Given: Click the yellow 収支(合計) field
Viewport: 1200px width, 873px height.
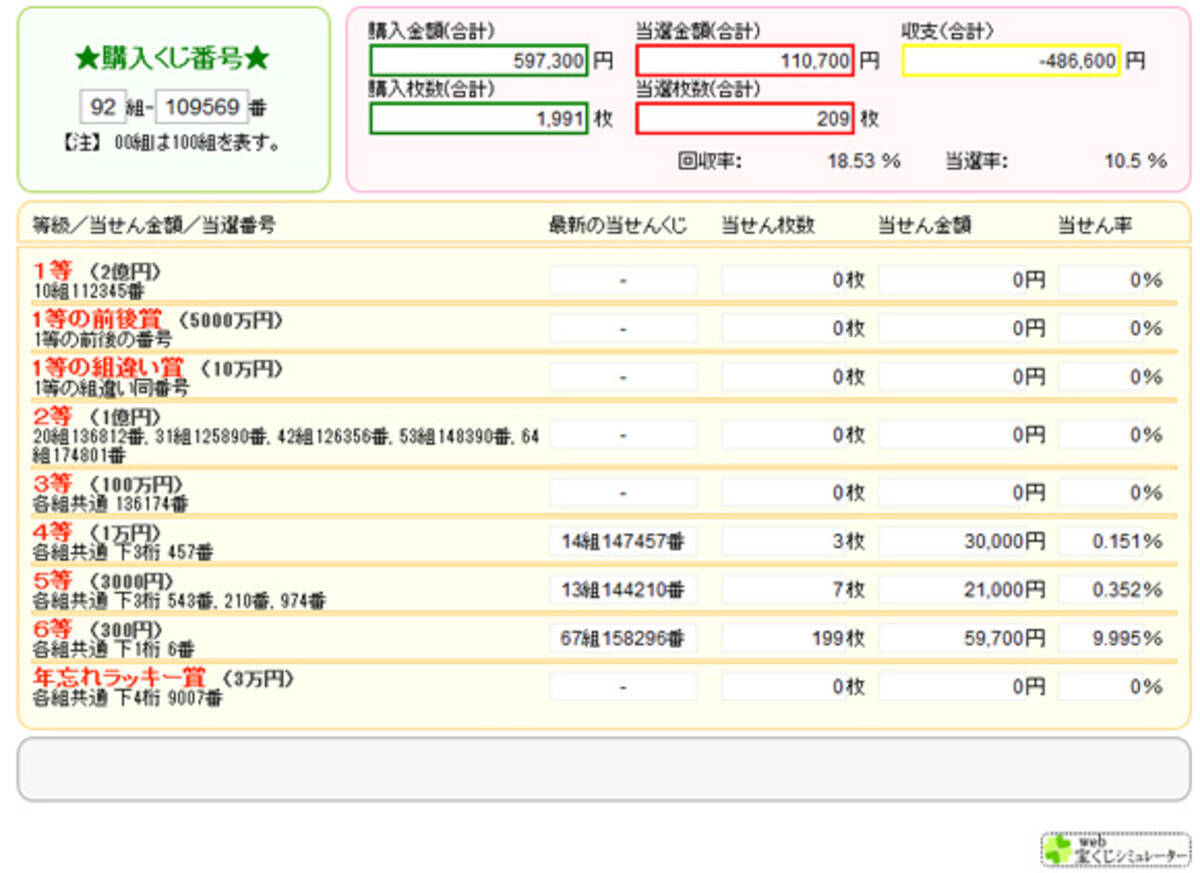Looking at the screenshot, I should coord(1011,61).
